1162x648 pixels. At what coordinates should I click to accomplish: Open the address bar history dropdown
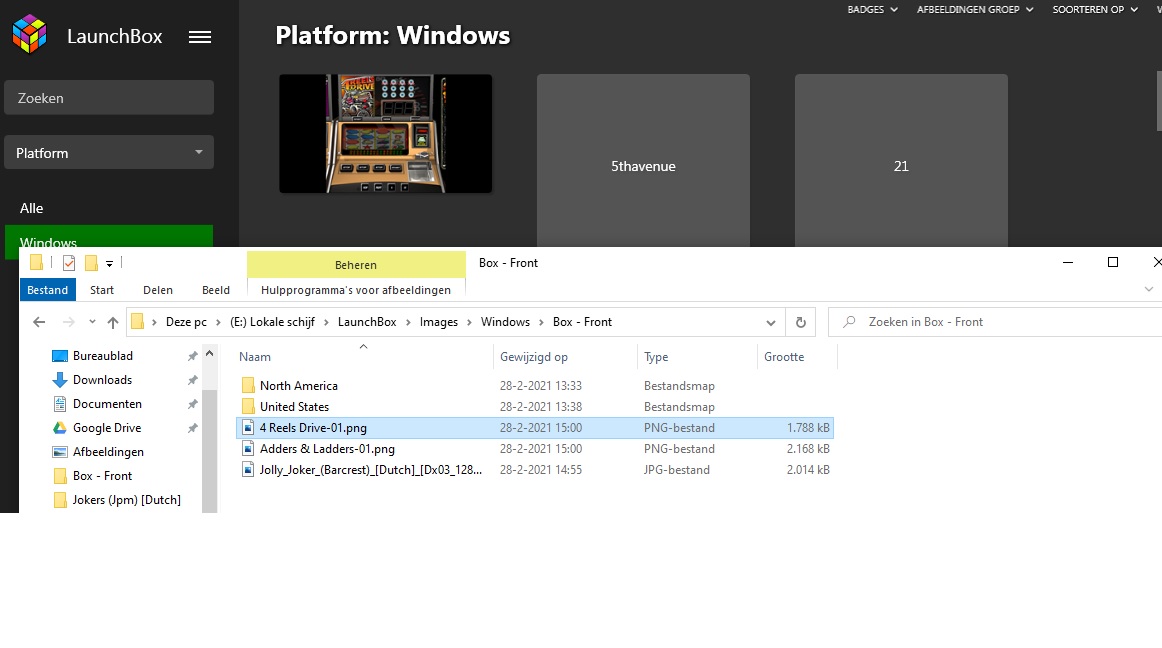771,323
